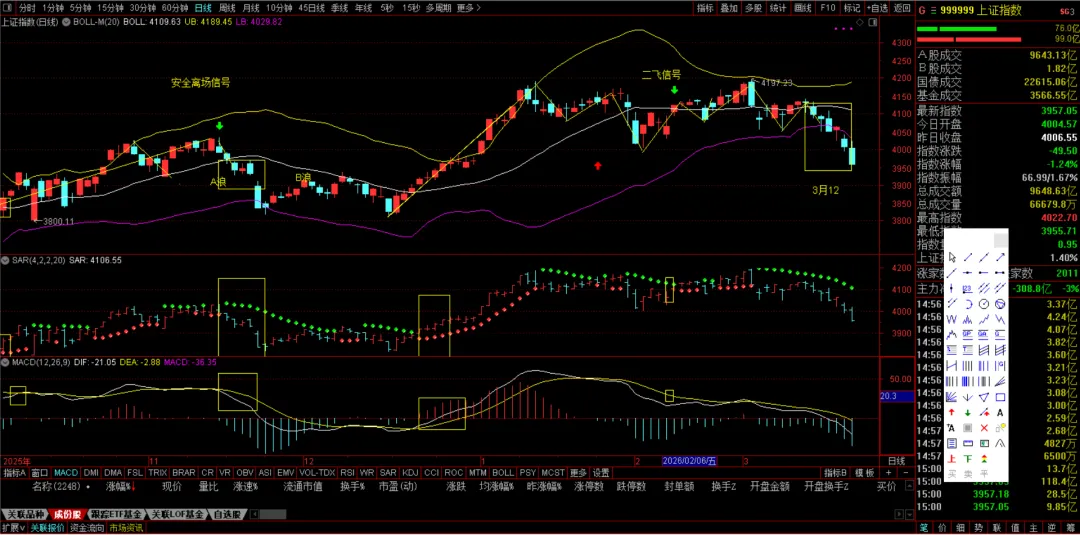Click the zoom-out minus button
This screenshot has width=1080, height=535.
(x=906, y=473)
